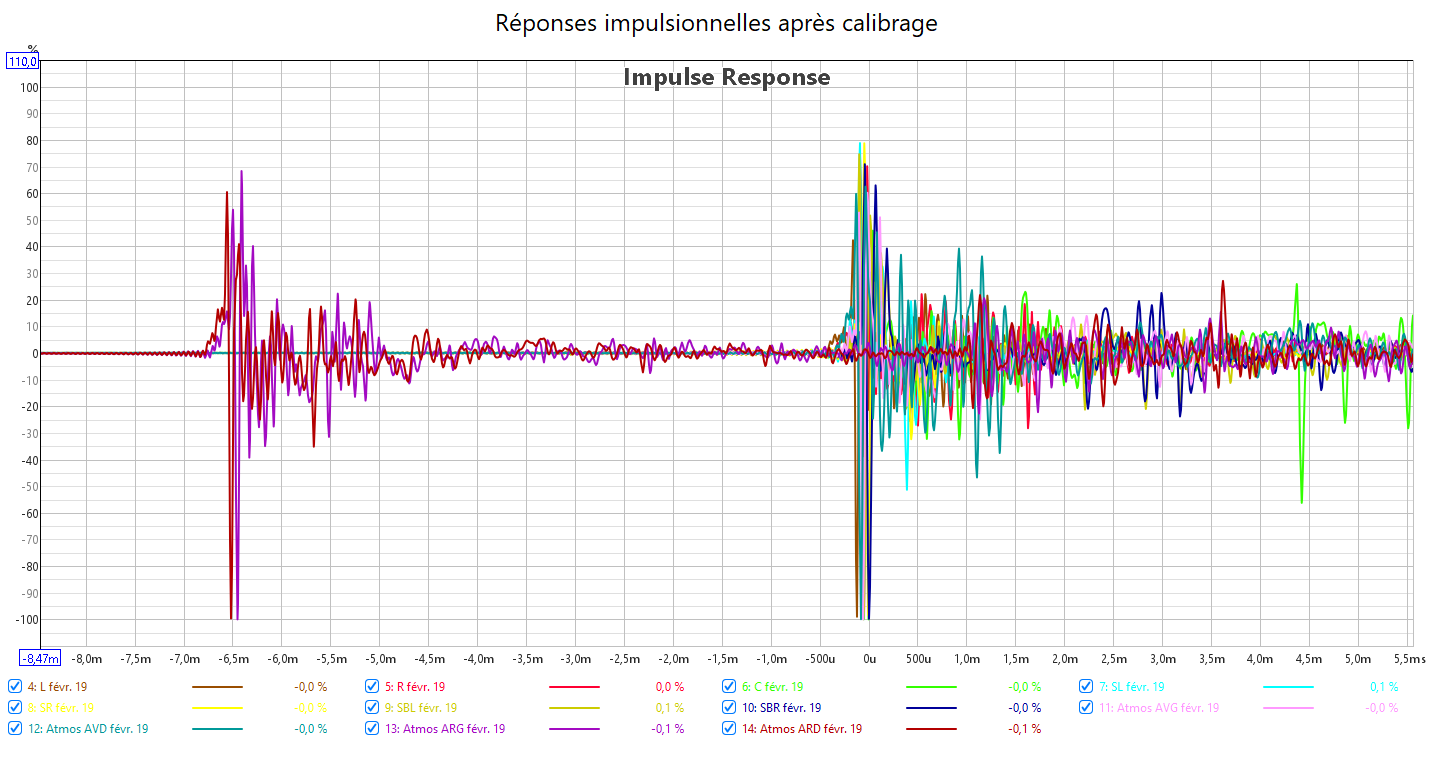Toggle the '5: R févr. 19' trace checkbox
The width and height of the screenshot is (1433, 761).
[372, 687]
